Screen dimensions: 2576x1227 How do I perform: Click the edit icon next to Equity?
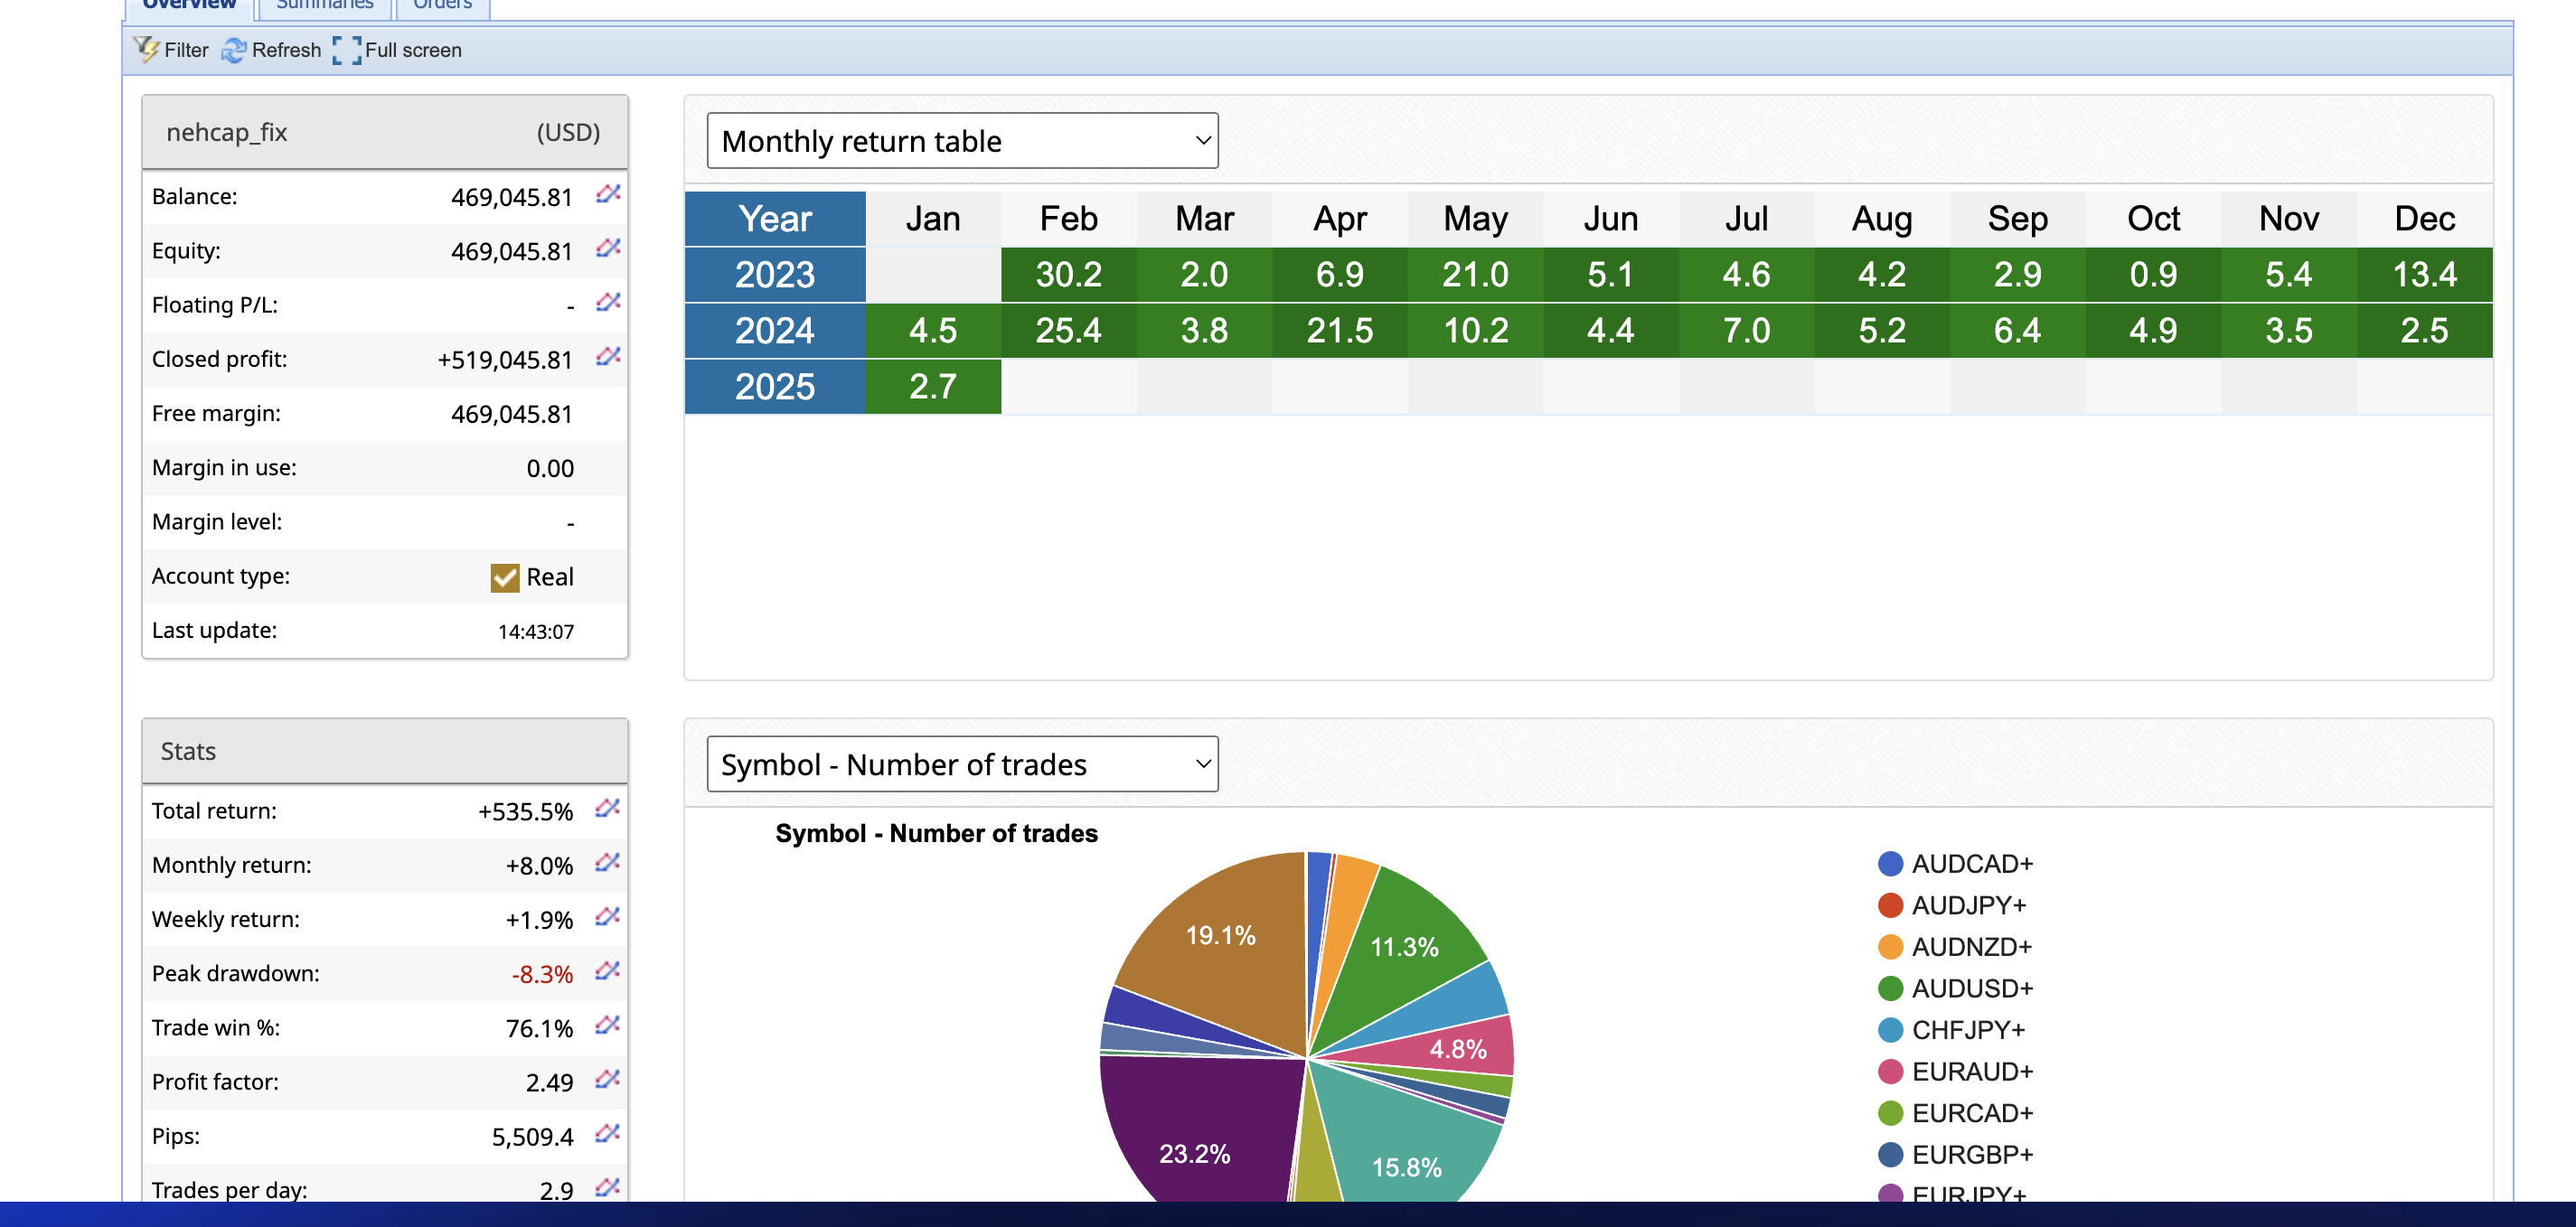608,248
